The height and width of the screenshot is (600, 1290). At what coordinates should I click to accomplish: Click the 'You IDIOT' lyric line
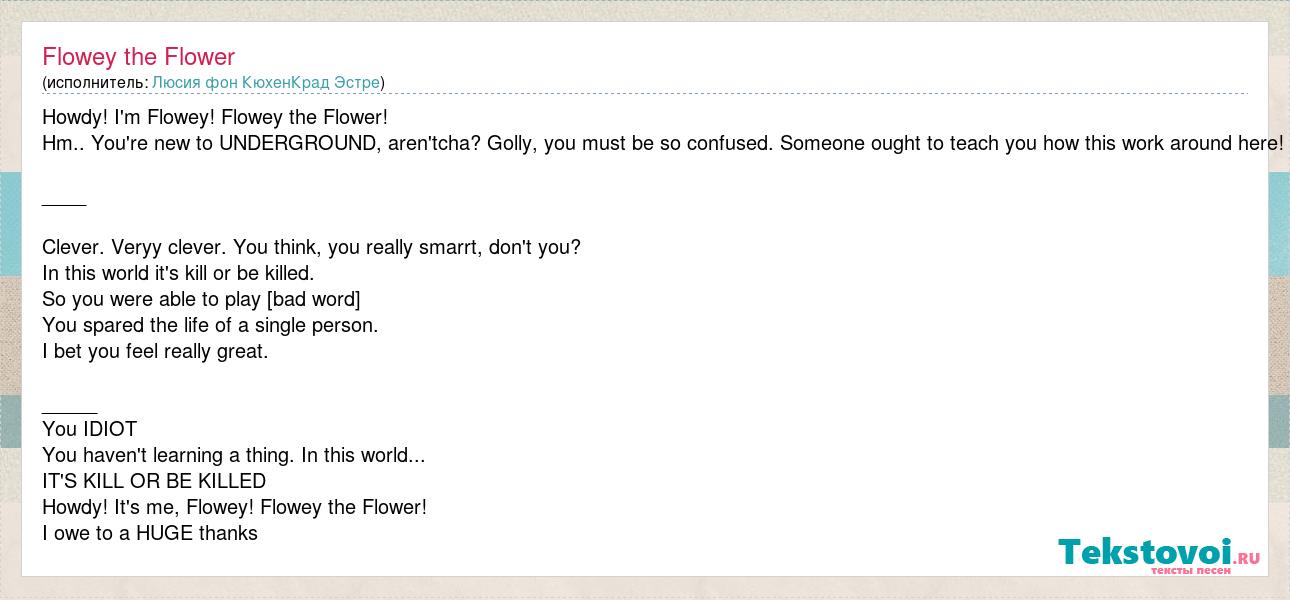89,429
